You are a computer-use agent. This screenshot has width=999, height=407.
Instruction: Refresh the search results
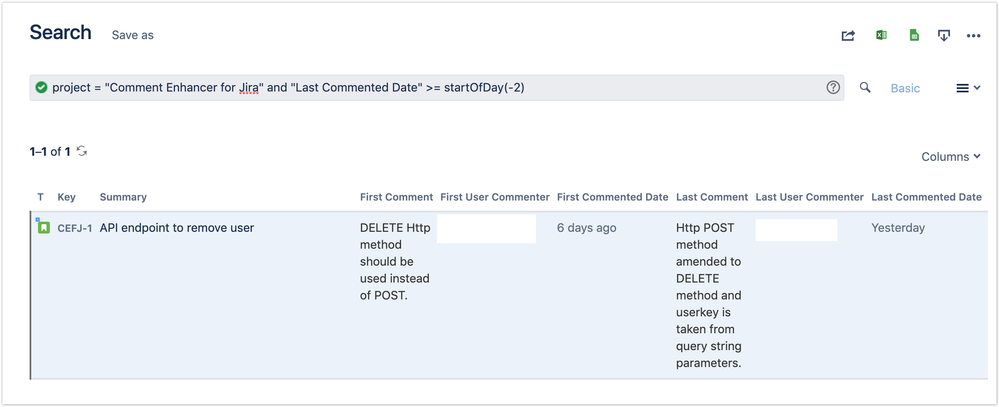click(82, 151)
